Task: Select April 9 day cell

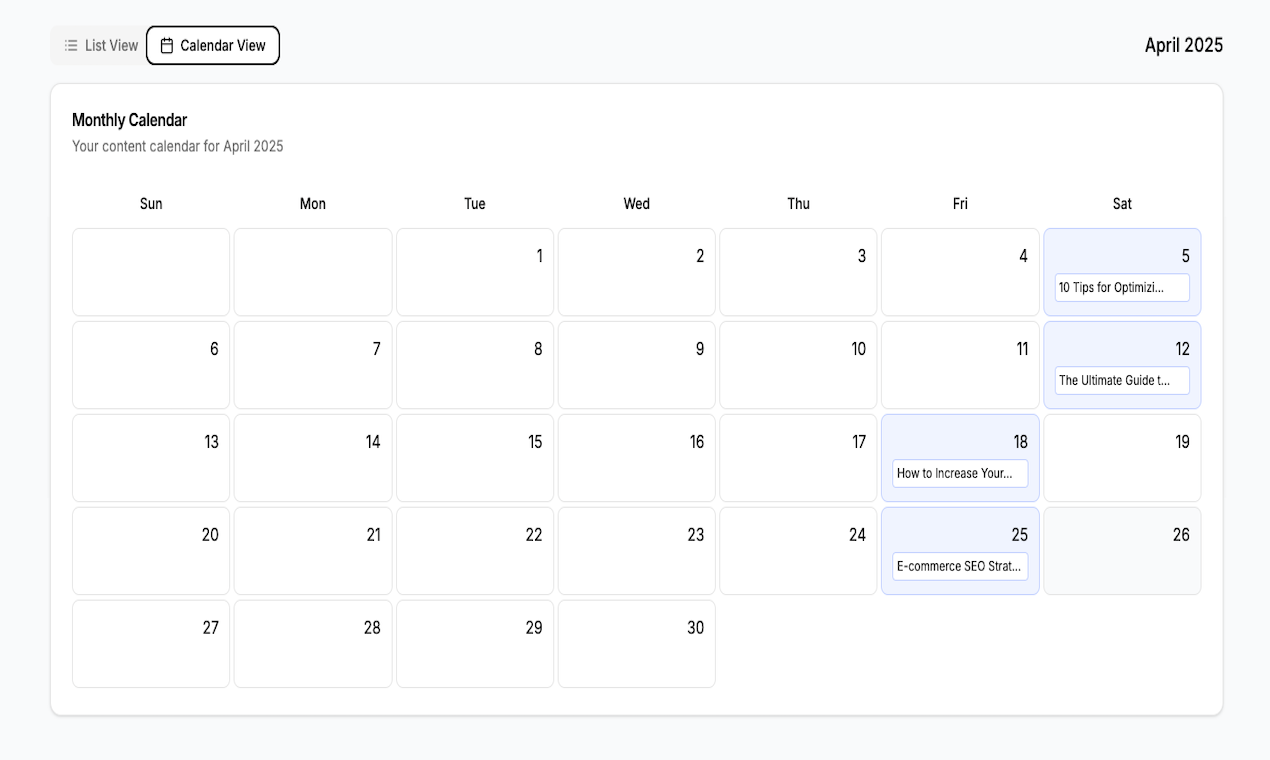Action: coord(637,365)
